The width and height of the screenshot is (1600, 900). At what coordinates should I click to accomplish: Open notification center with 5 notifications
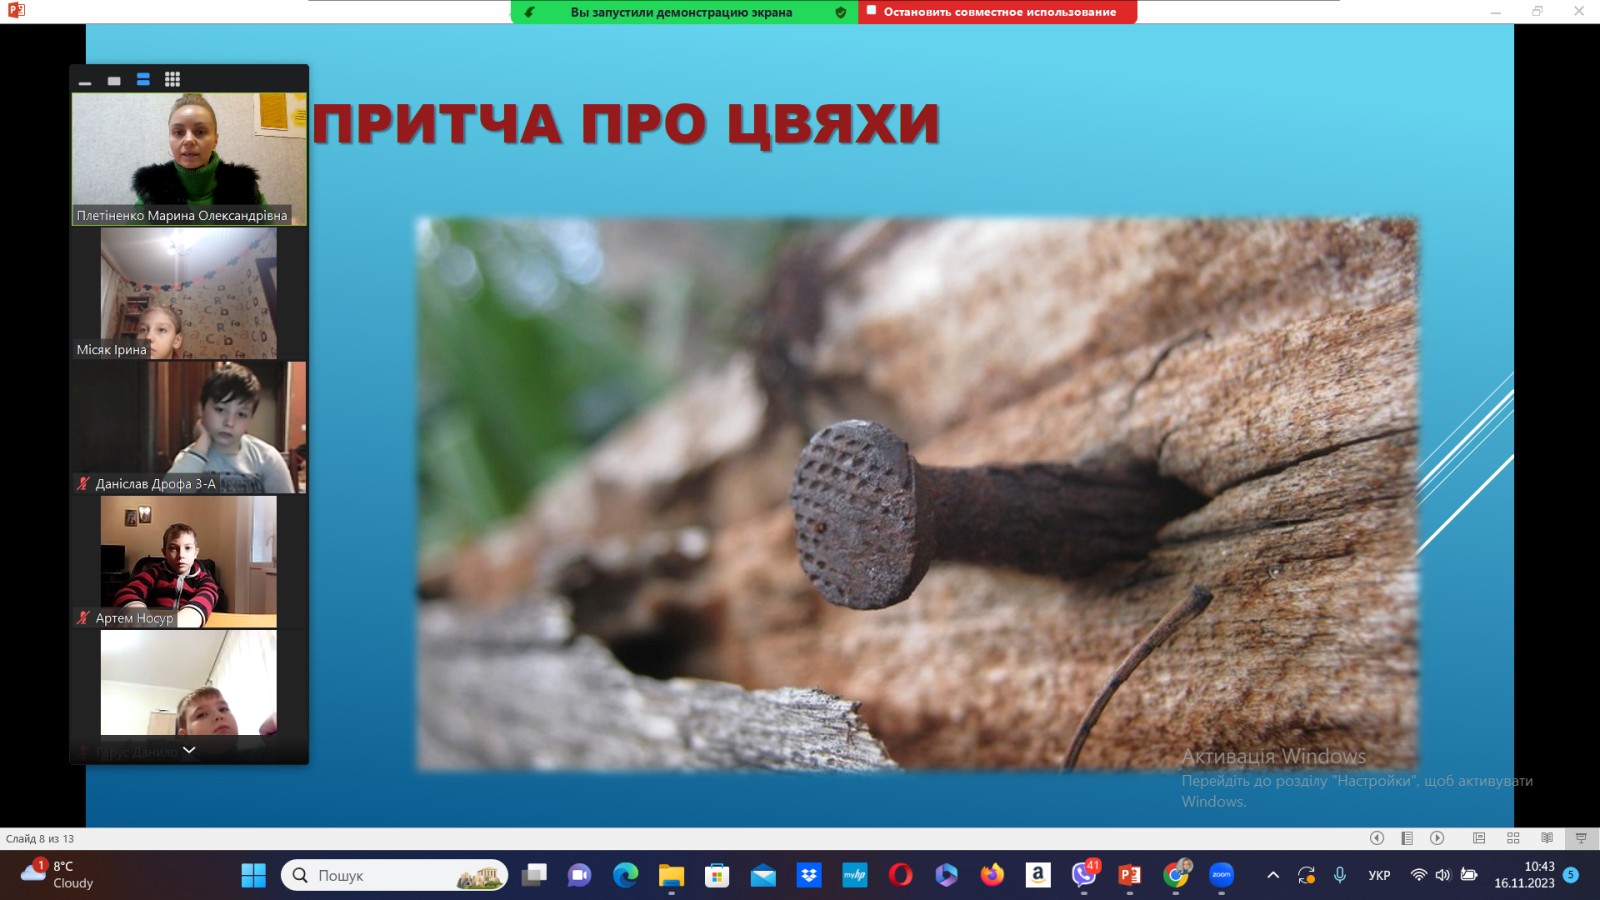point(1571,875)
